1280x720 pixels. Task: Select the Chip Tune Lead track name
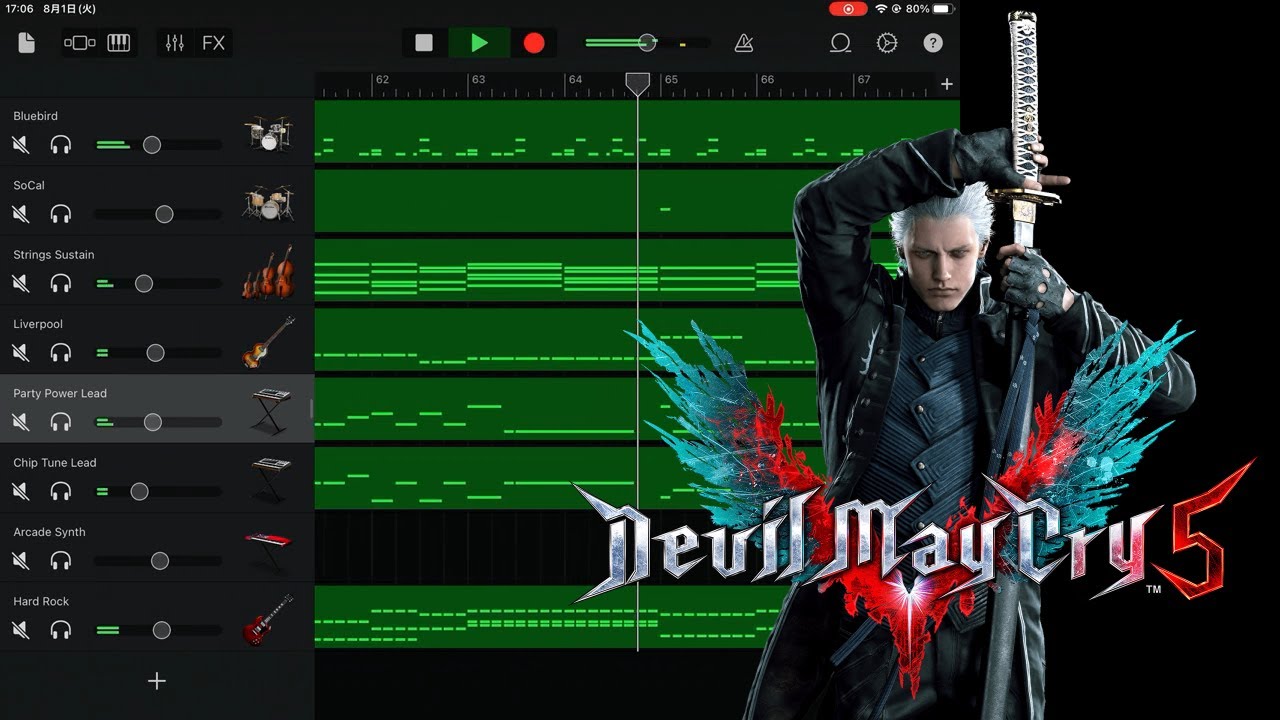tap(55, 463)
